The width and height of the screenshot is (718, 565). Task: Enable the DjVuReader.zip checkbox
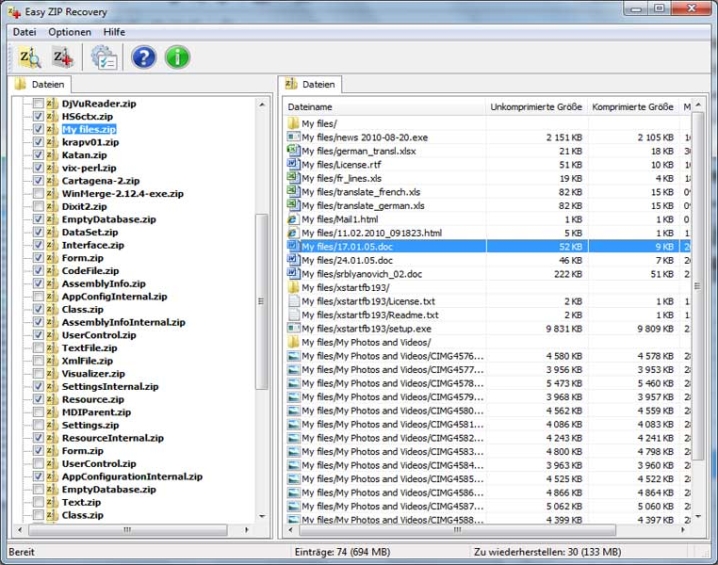pyautogui.click(x=38, y=103)
